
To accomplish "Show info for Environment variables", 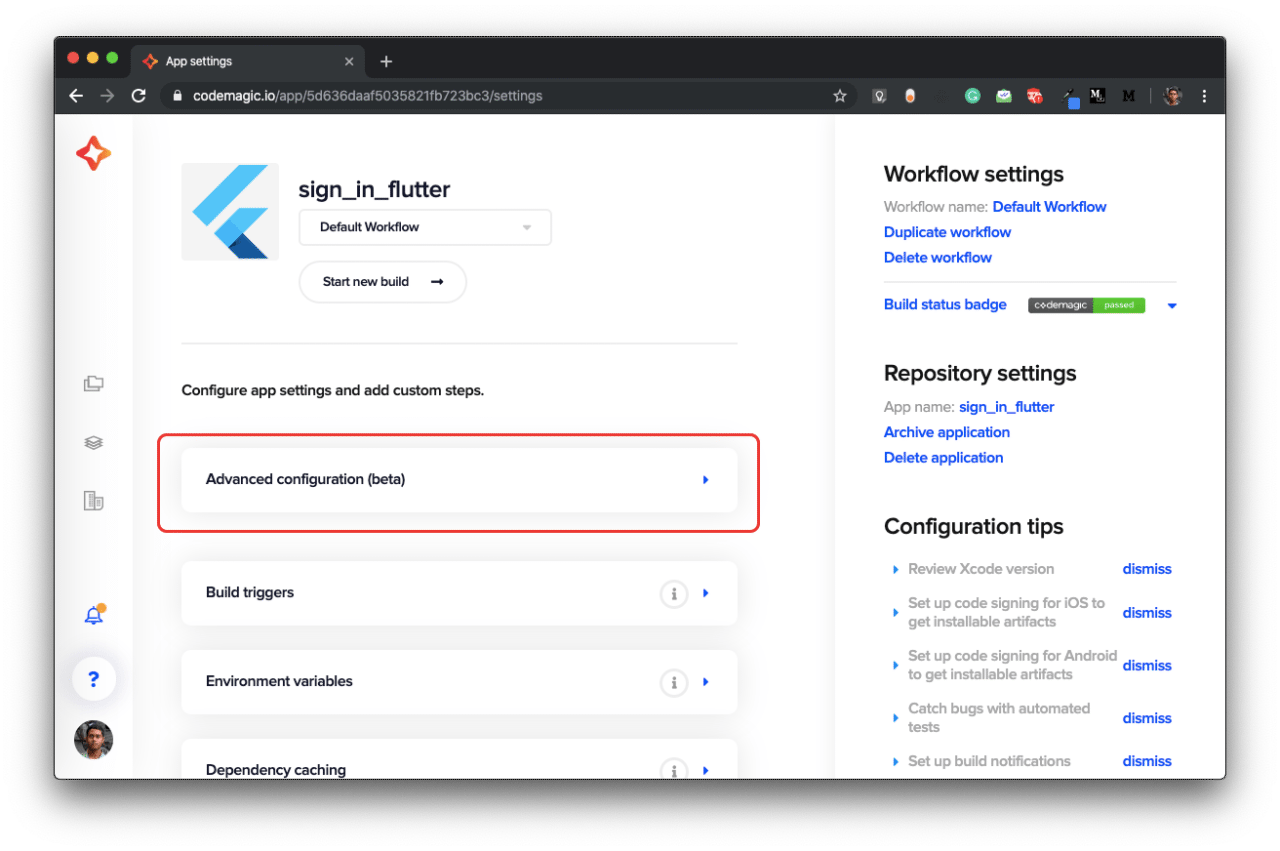I will 674,683.
